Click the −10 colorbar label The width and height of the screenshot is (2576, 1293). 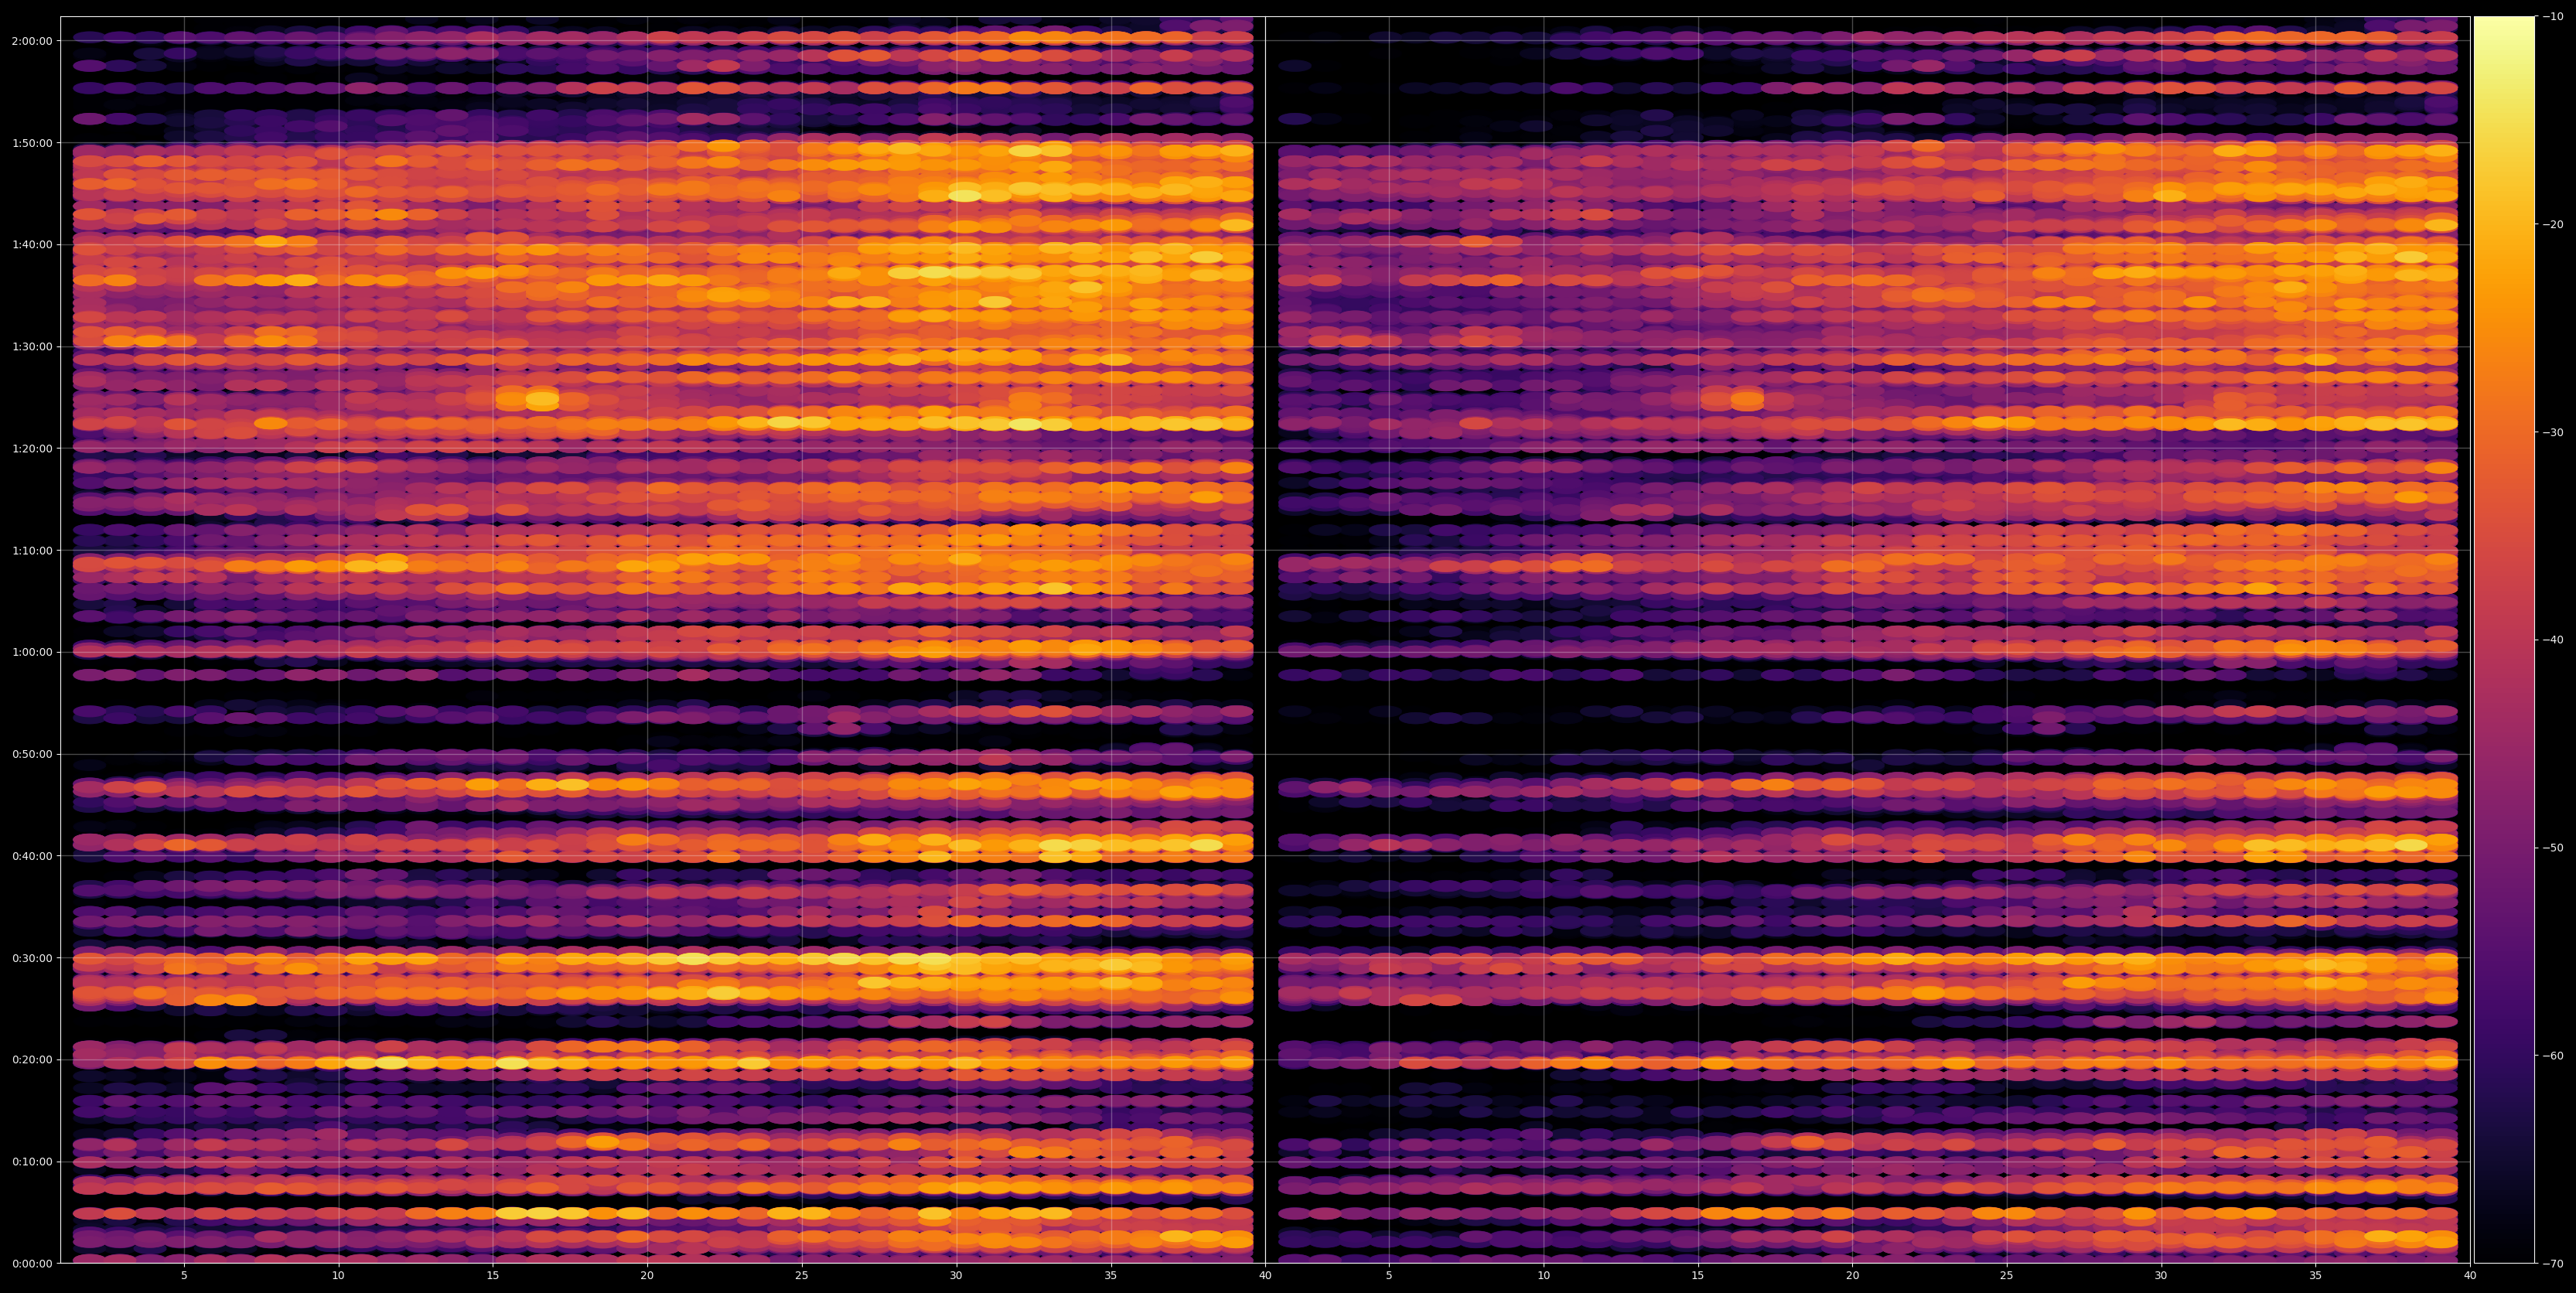click(x=2553, y=17)
